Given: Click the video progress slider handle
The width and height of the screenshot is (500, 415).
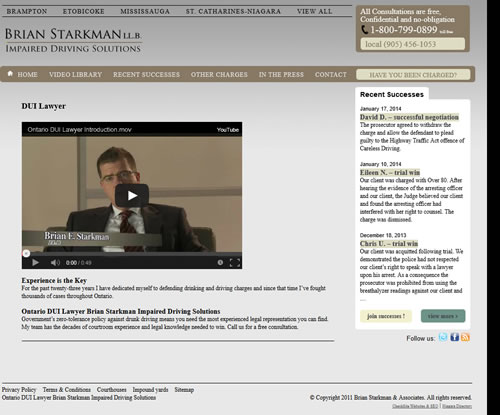Looking at the screenshot, I should coord(26,254).
